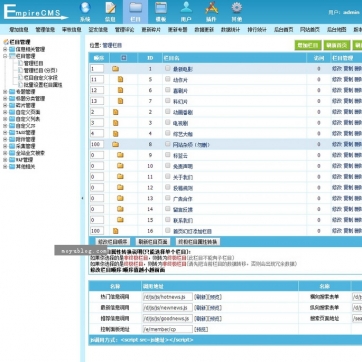Click the /e/member/cp address input field
Viewport: 362px width, 362px height.
(168, 329)
